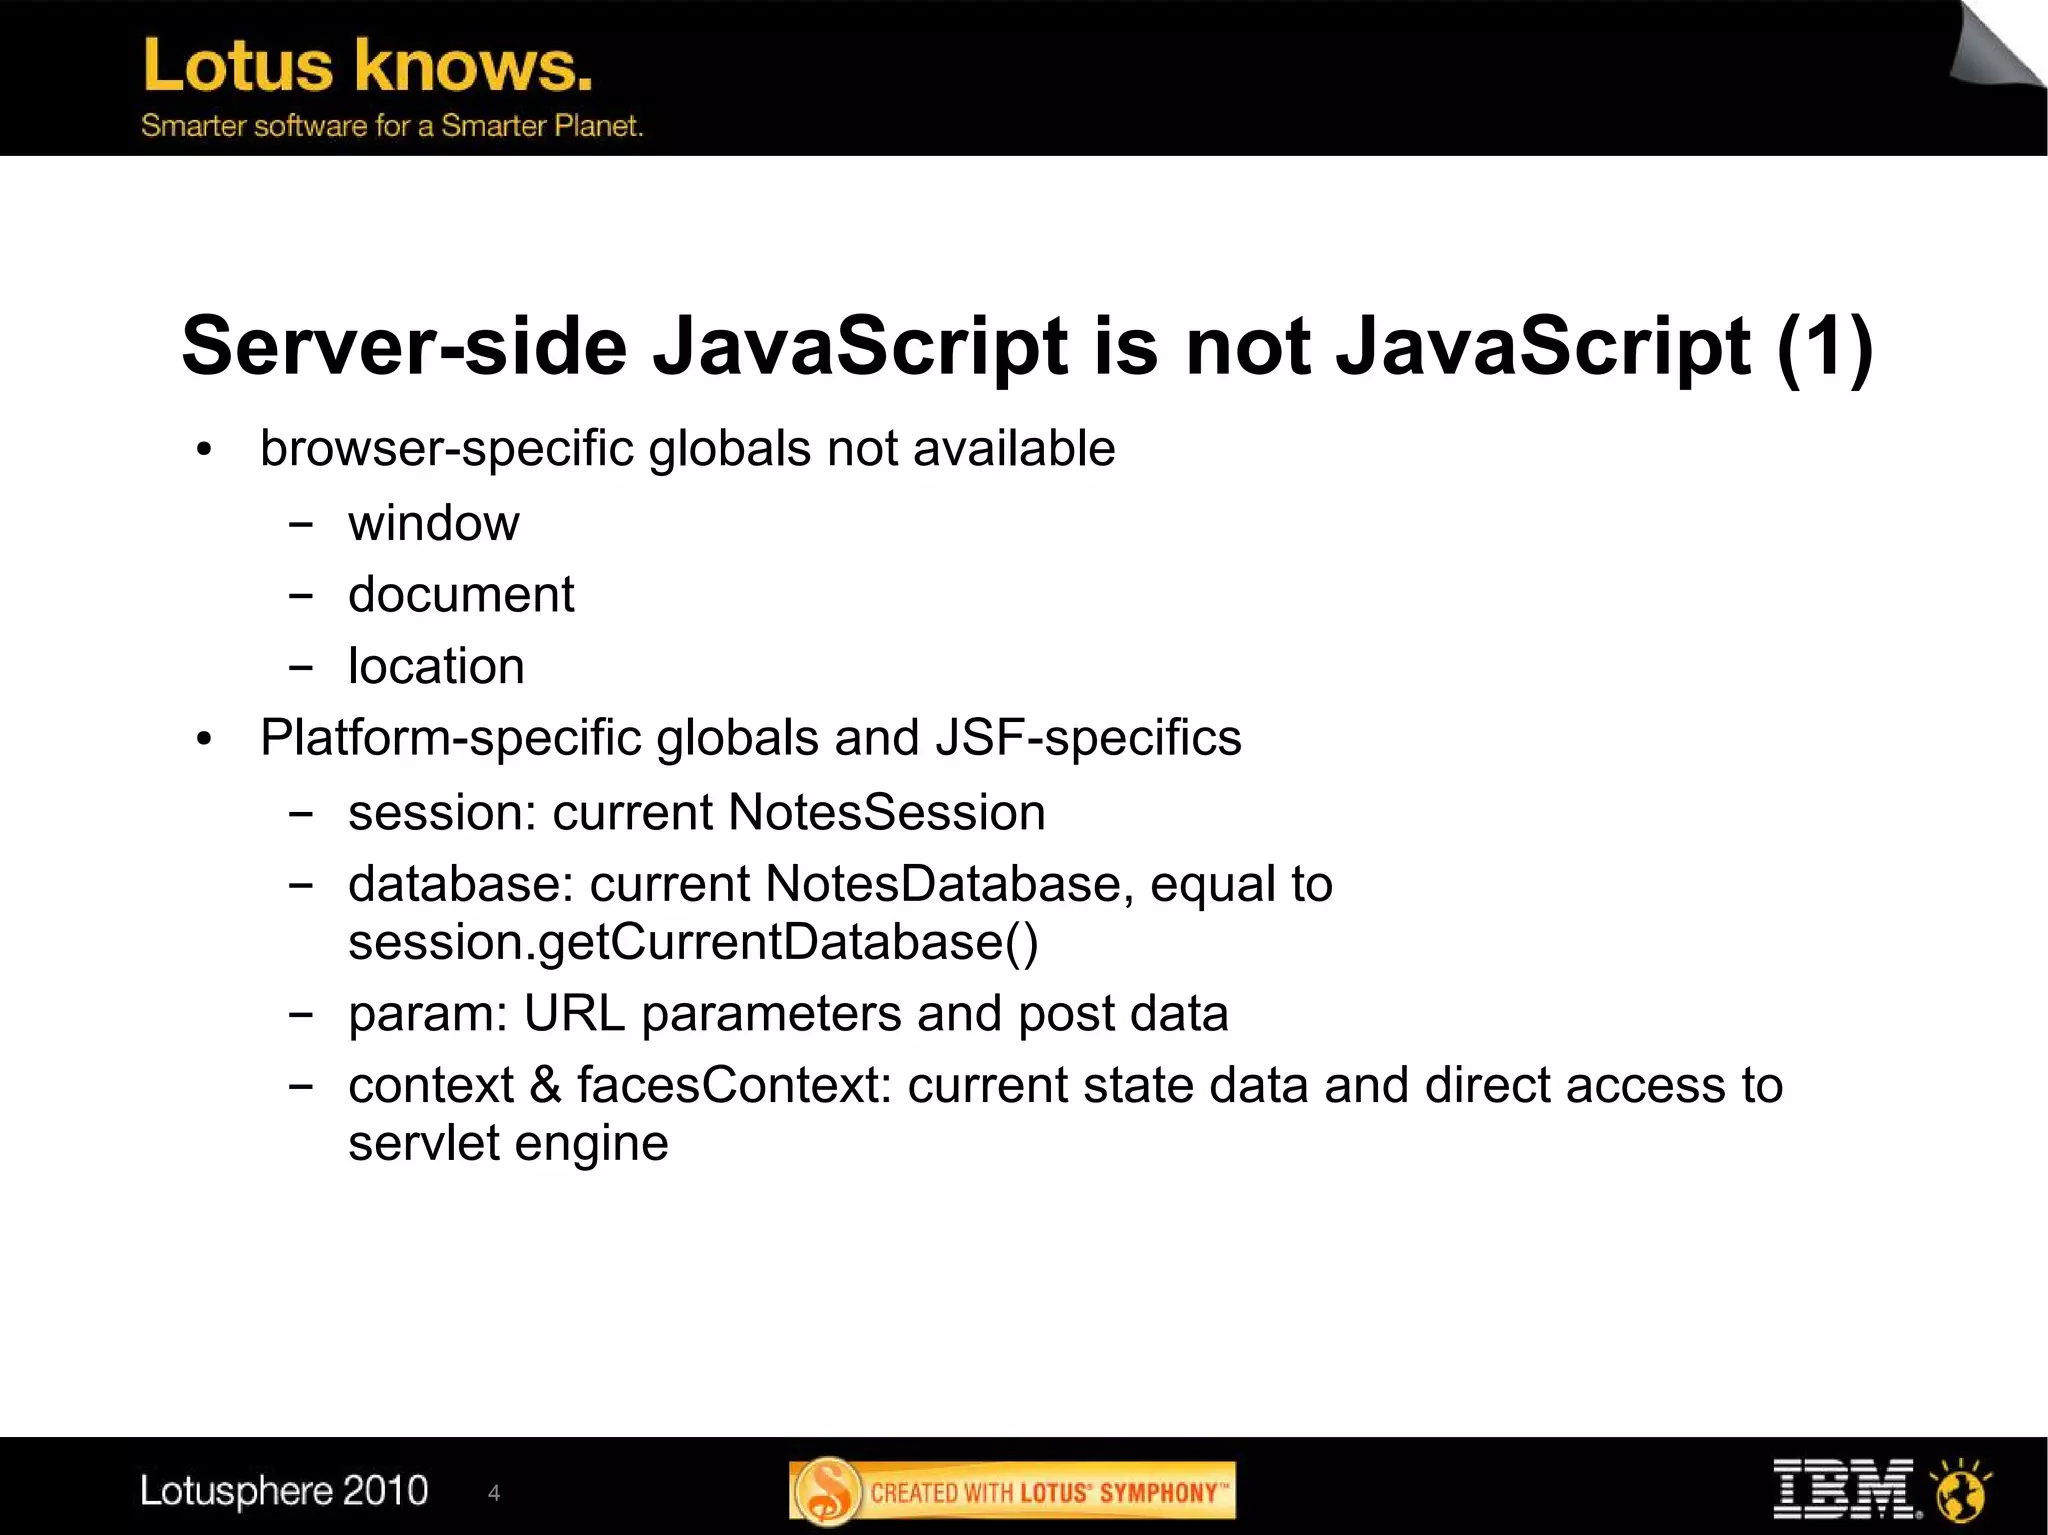Click 'param: URL parameters and post data' line
Screen dimensions: 2048x1535
pos(788,1014)
